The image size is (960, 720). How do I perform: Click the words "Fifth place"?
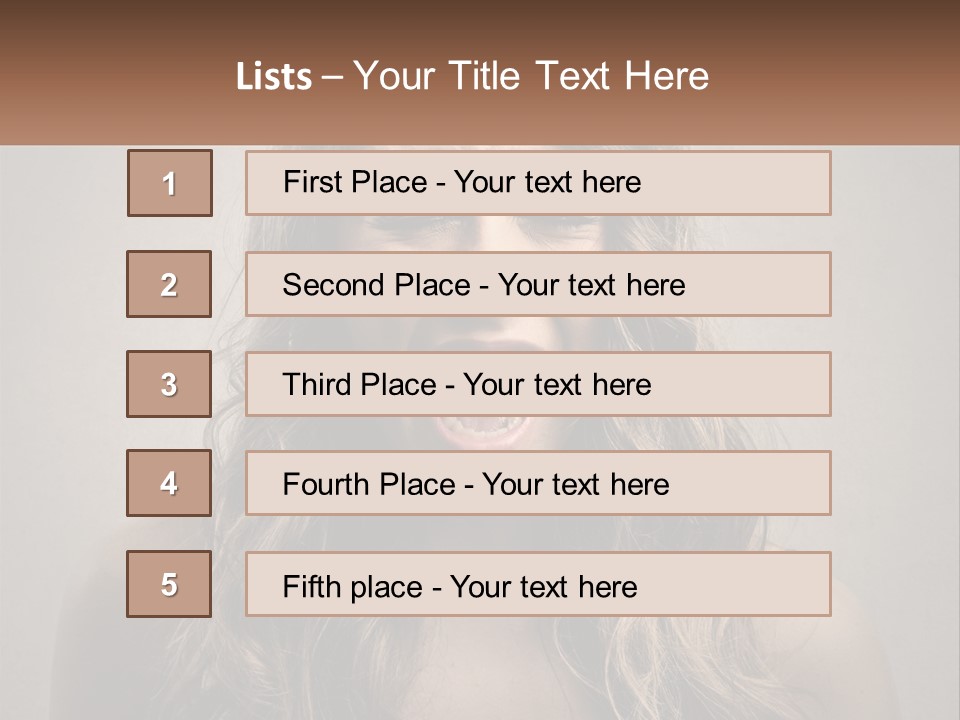350,586
